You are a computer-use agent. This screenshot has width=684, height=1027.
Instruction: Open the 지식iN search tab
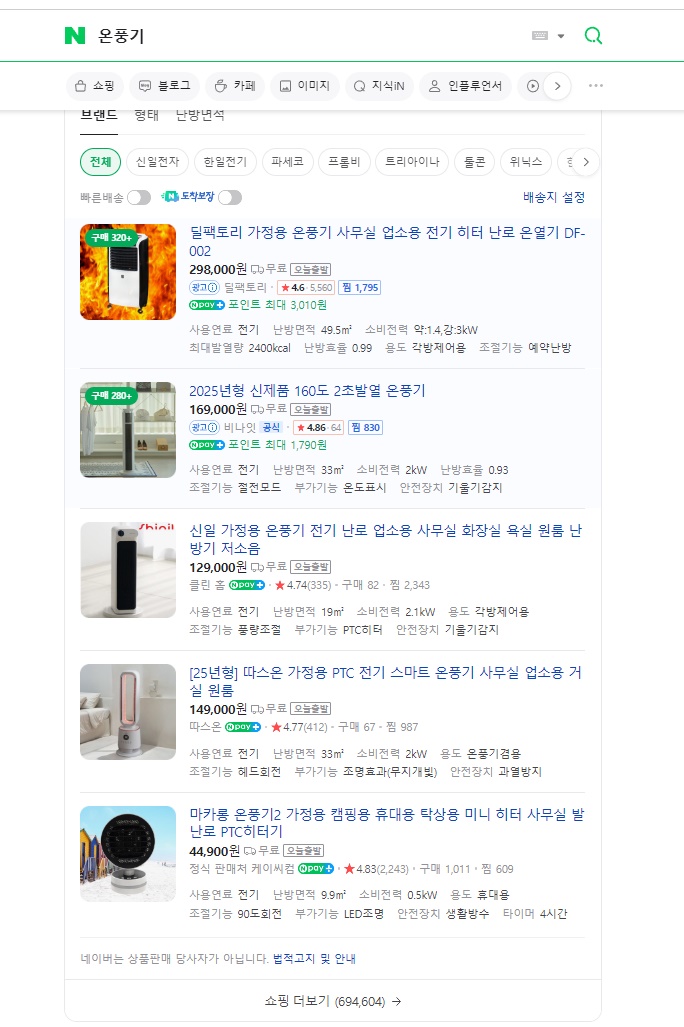[x=379, y=86]
